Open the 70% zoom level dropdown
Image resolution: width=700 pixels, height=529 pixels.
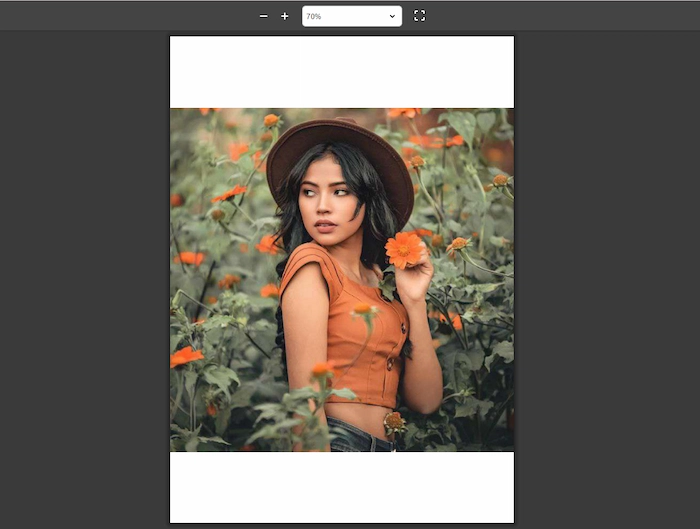[x=351, y=16]
